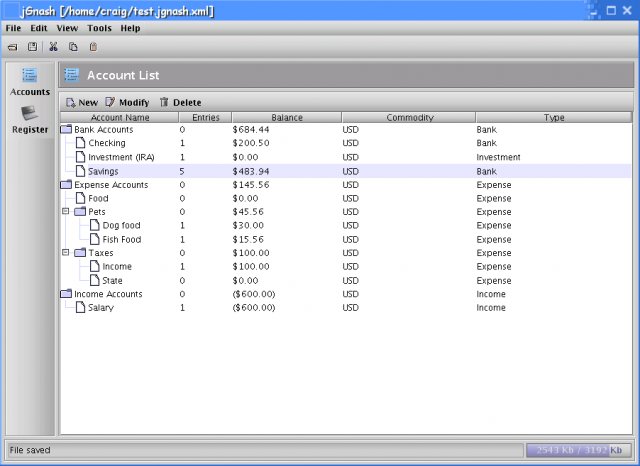640x466 pixels.
Task: Open the Register sidebar view
Action: pos(30,120)
